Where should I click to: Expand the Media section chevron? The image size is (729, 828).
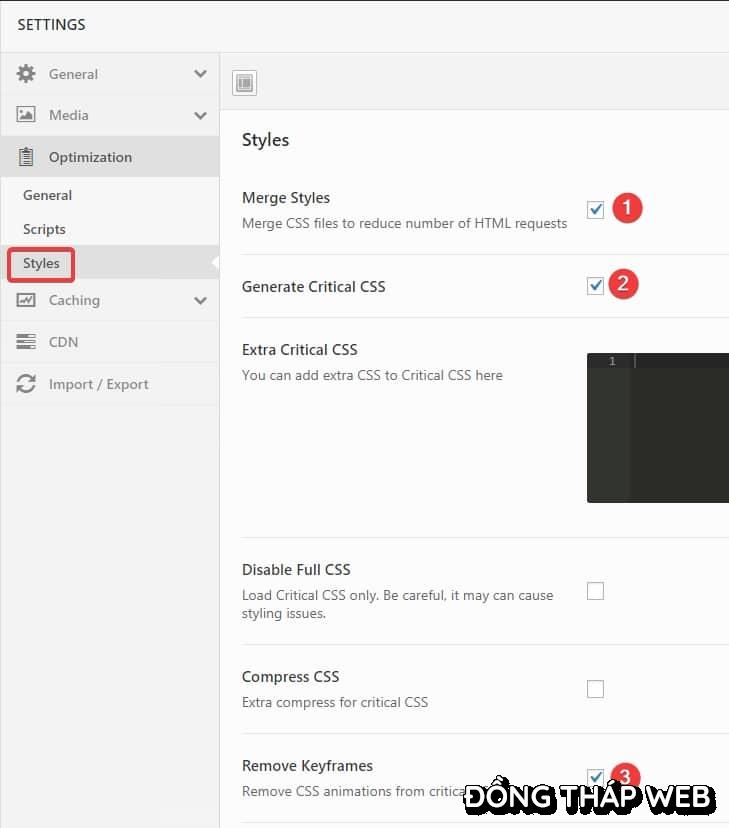tap(200, 115)
